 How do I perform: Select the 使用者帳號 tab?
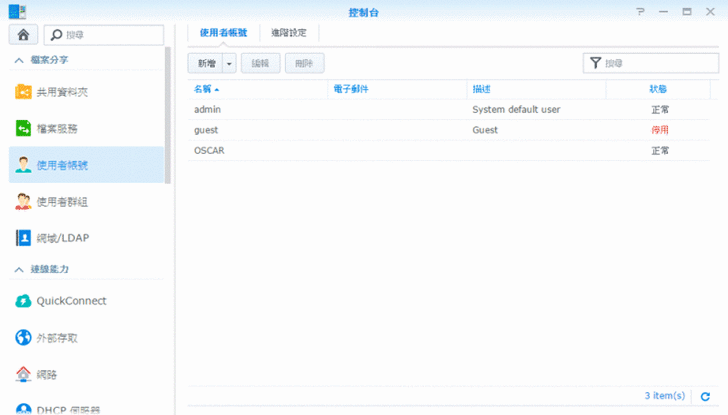click(223, 33)
